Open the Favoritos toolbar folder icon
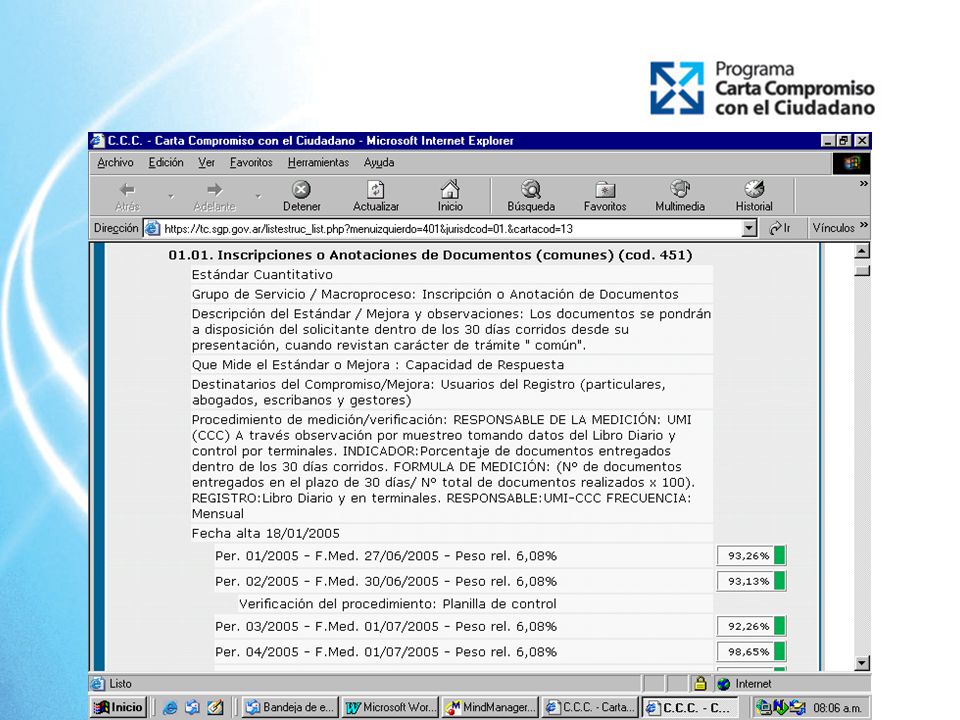960x720 pixels. pos(605,189)
